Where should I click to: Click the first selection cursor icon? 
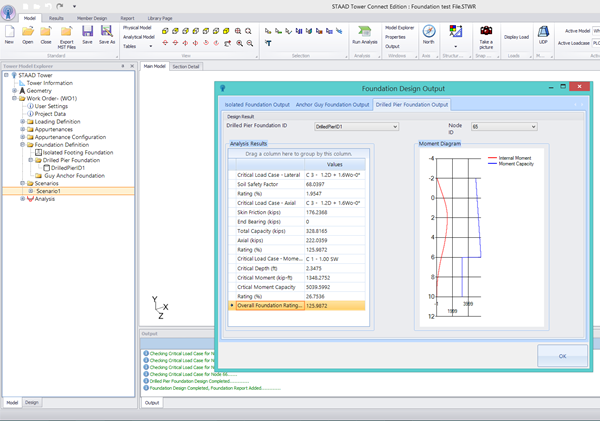(x=268, y=31)
